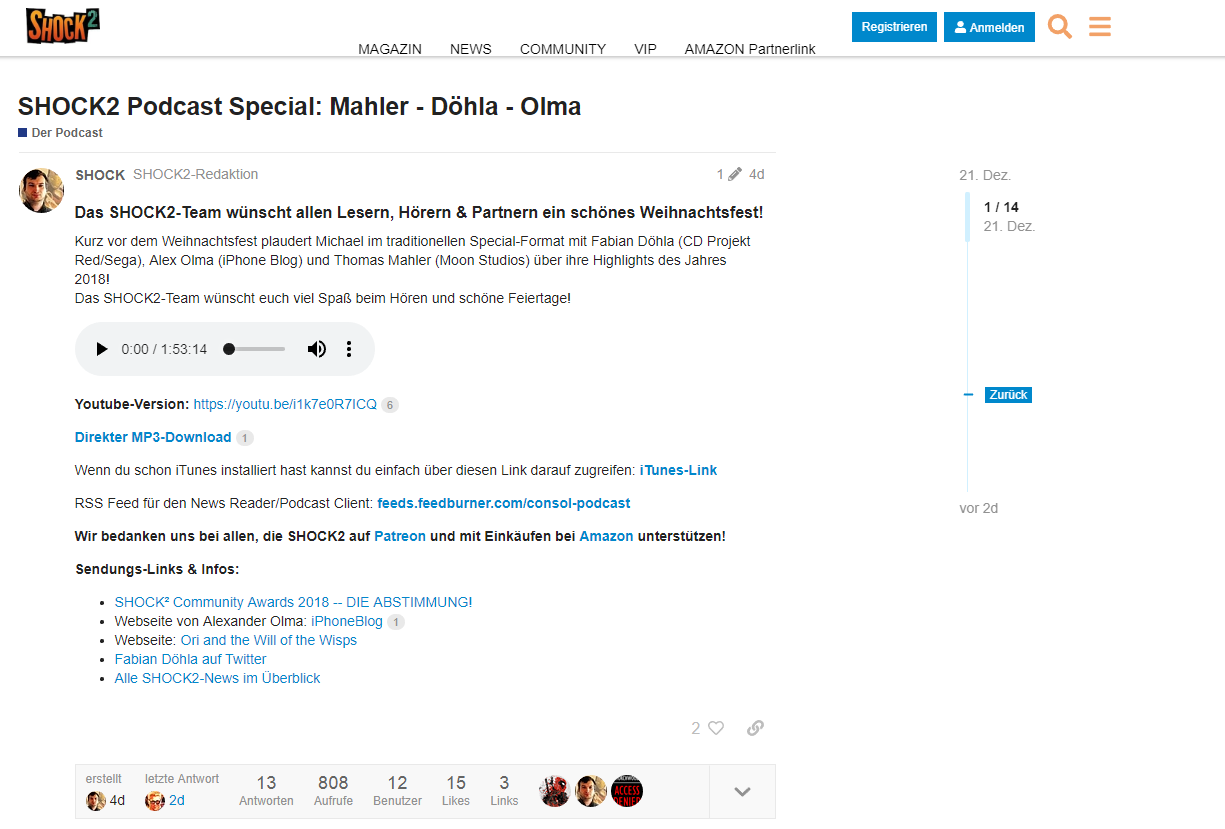
Task: Open audio player more options menu
Action: tap(349, 349)
